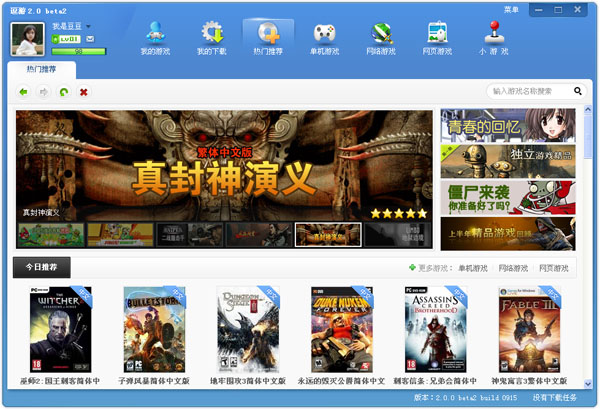Screen dimensions: 600x410
Task: Open 小游戏 joystick icon
Action: coord(494,32)
